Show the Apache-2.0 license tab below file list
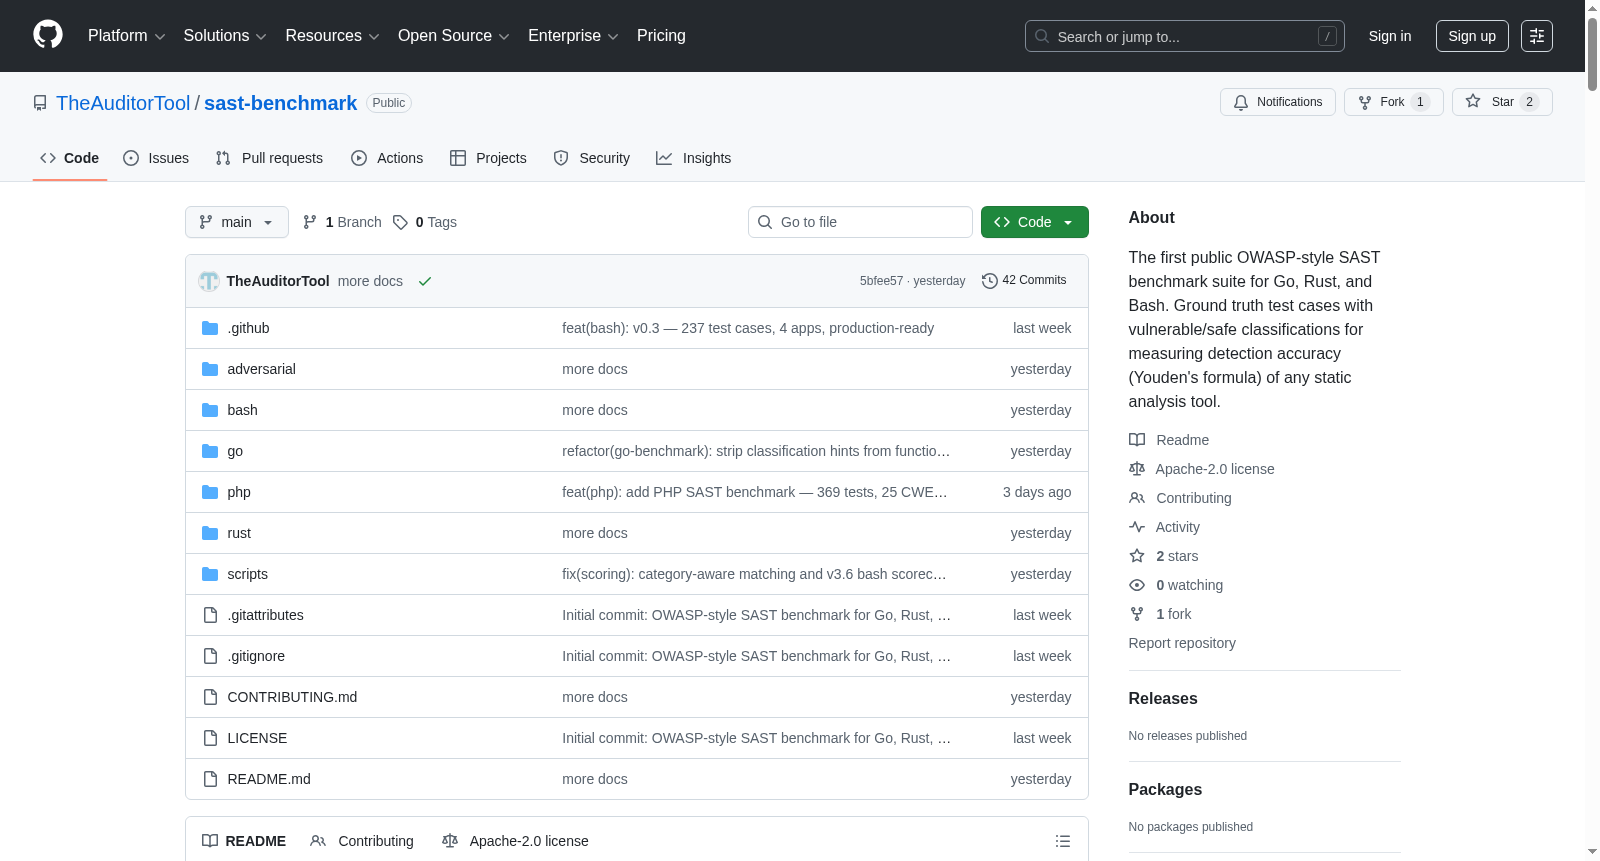 tap(515, 841)
